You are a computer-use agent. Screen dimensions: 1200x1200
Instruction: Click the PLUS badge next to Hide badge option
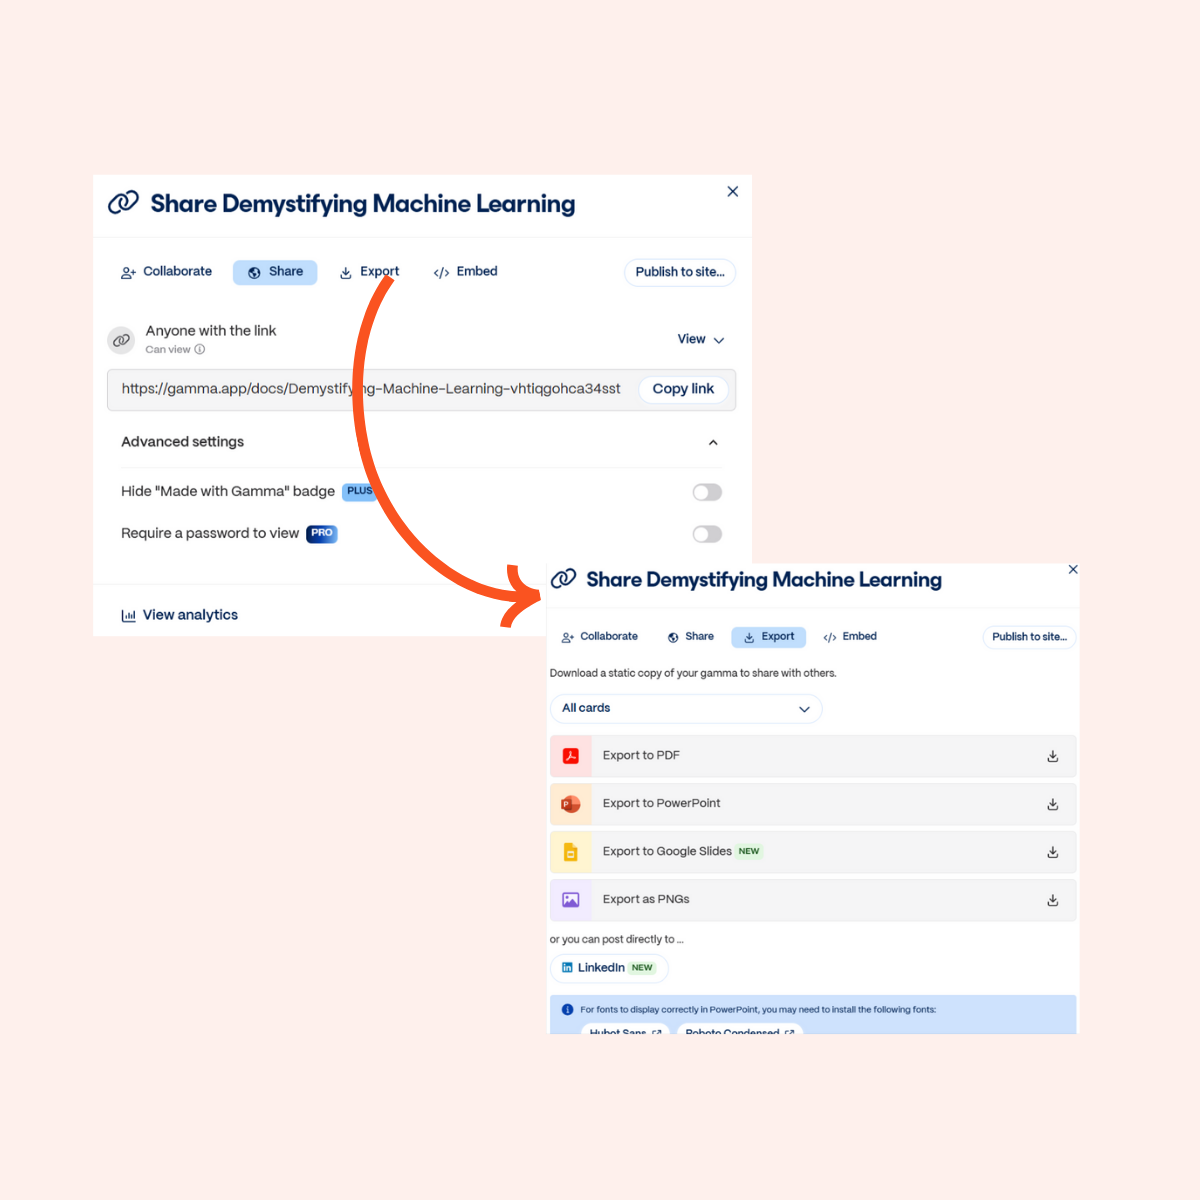[359, 491]
